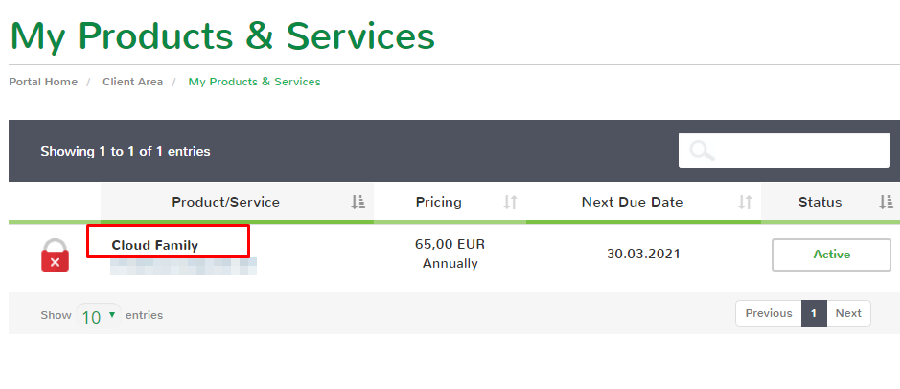Sort by Product/Service column icon
This screenshot has height=389, width=900.
(358, 202)
